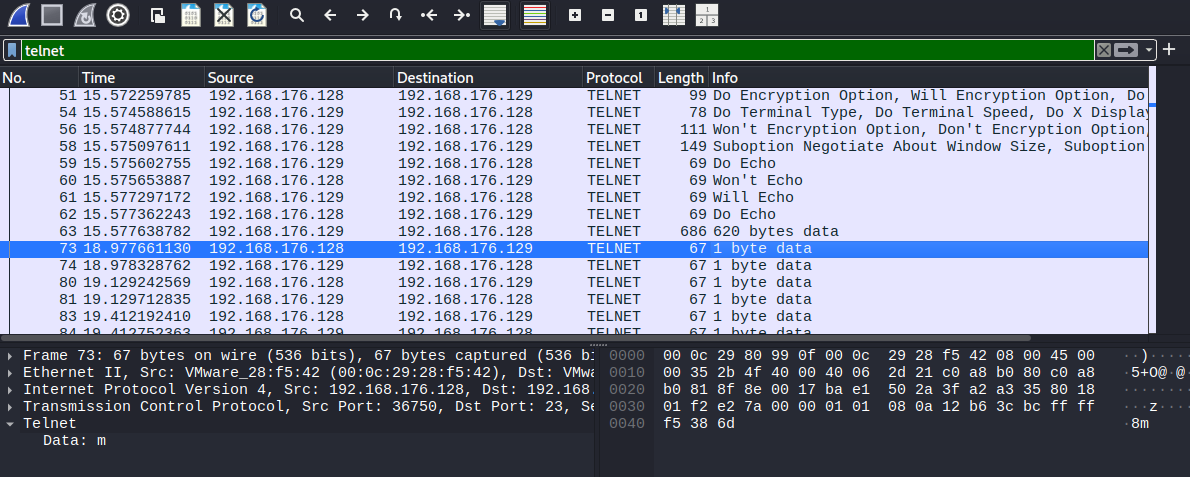The image size is (1190, 477).
Task: Zoom out the main window text
Action: [608, 15]
